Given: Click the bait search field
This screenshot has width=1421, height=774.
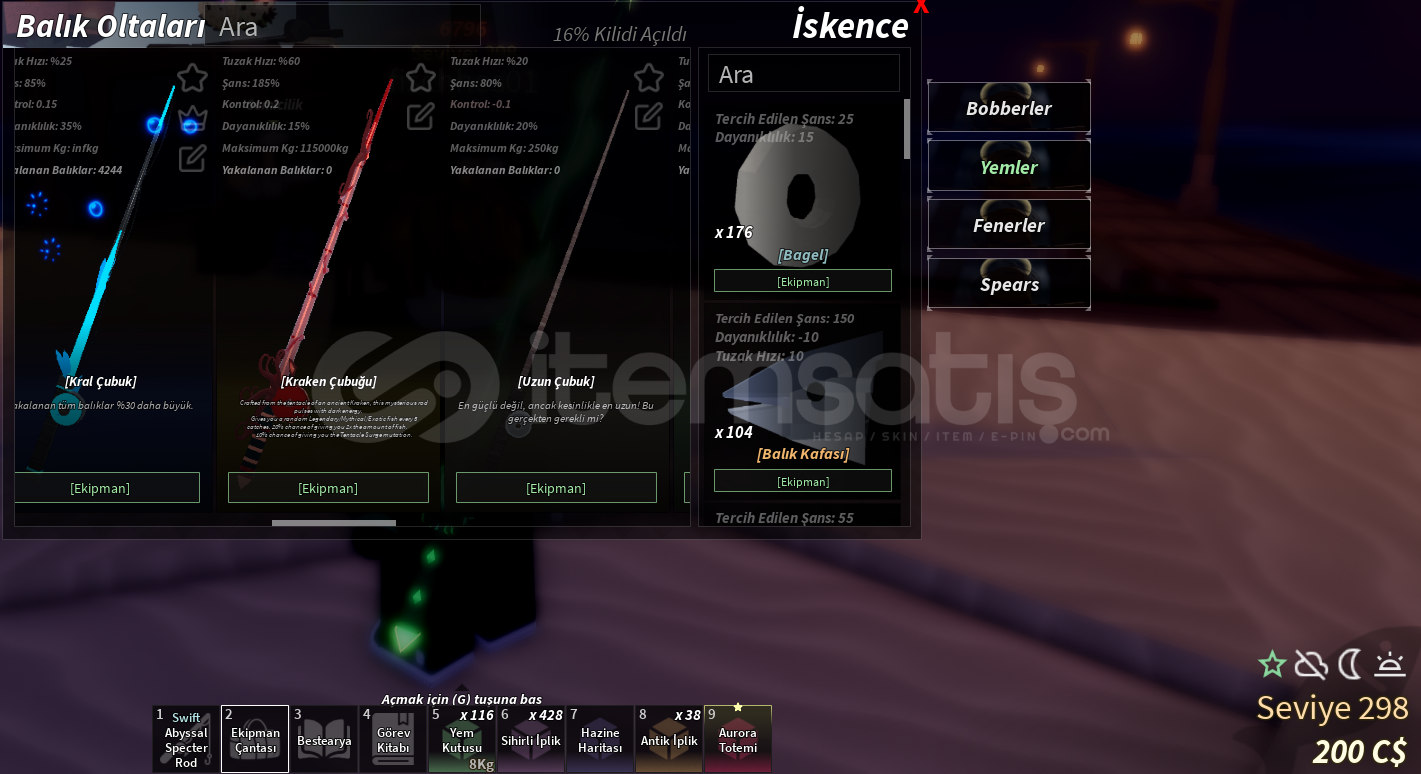Looking at the screenshot, I should (803, 74).
